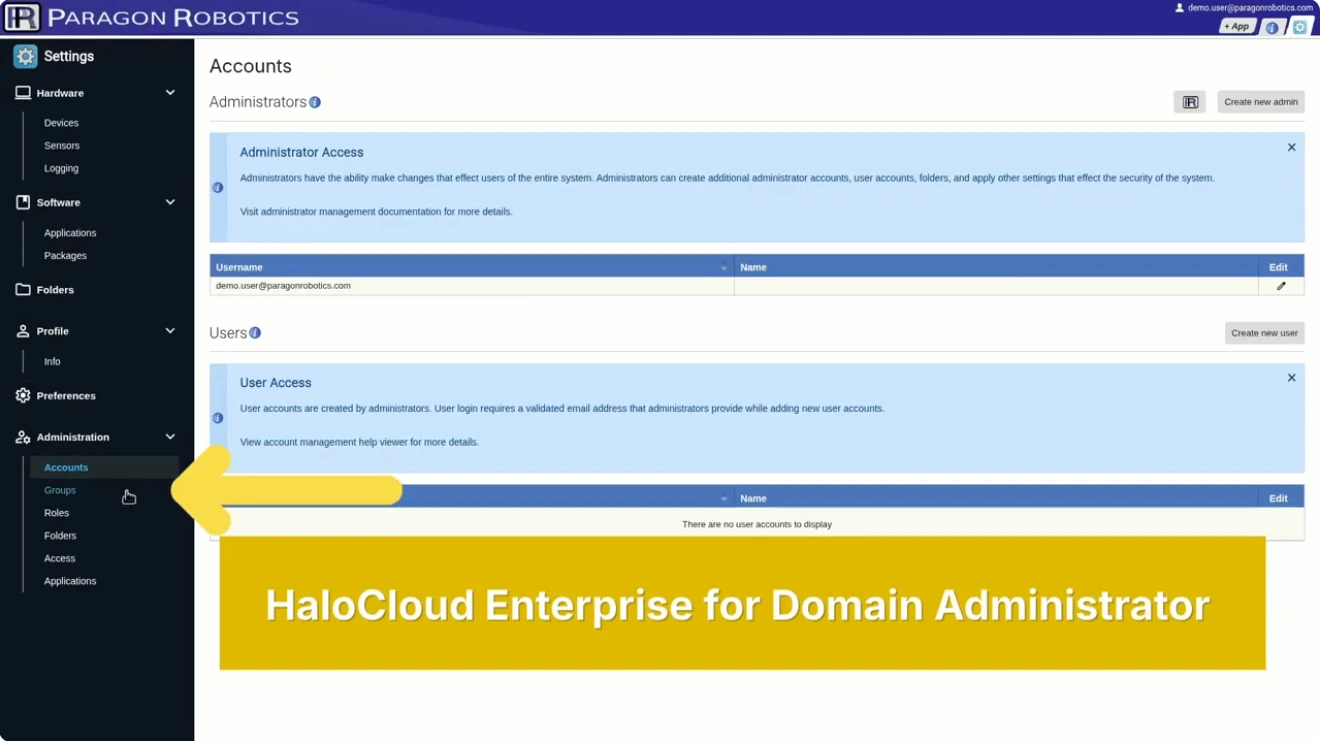Collapse the Hardware section chevron
1320x741 pixels.
170,93
